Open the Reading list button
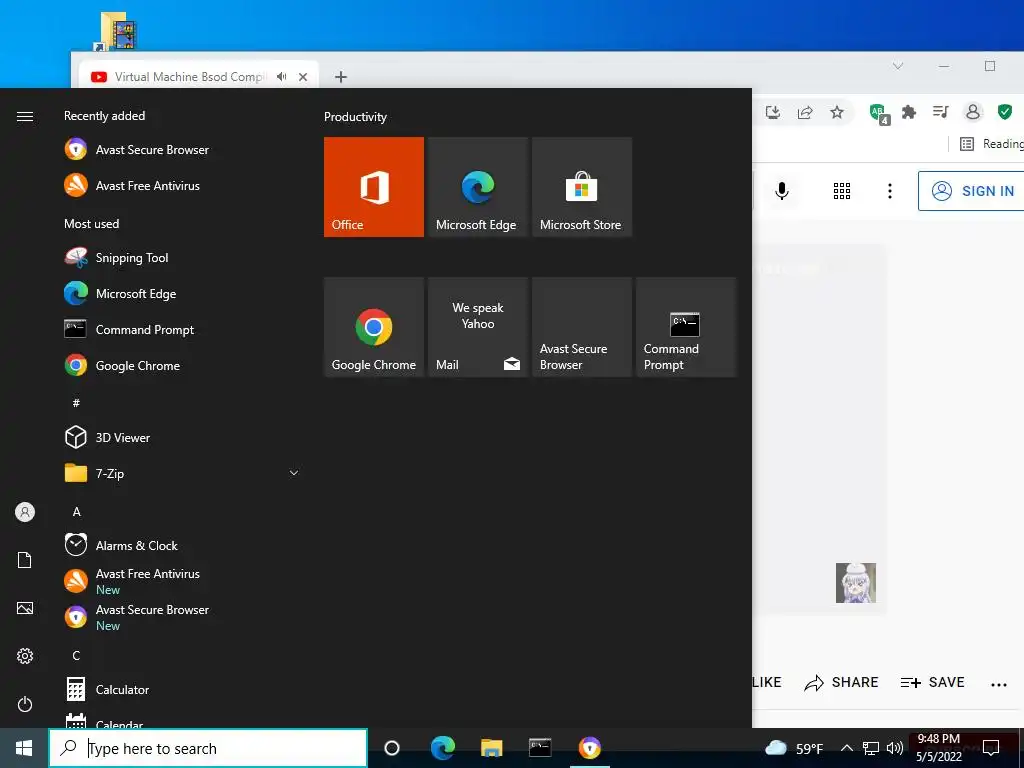 991,144
